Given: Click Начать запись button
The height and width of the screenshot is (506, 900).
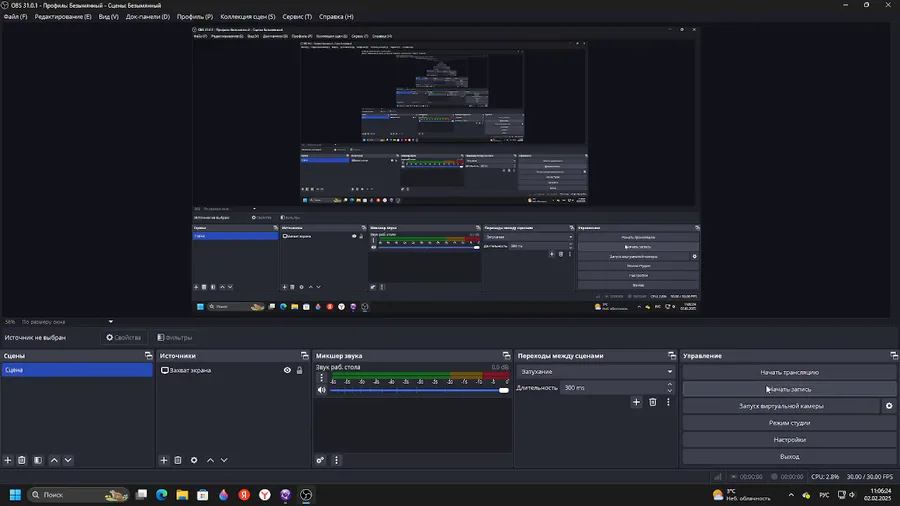Looking at the screenshot, I should (x=789, y=389).
